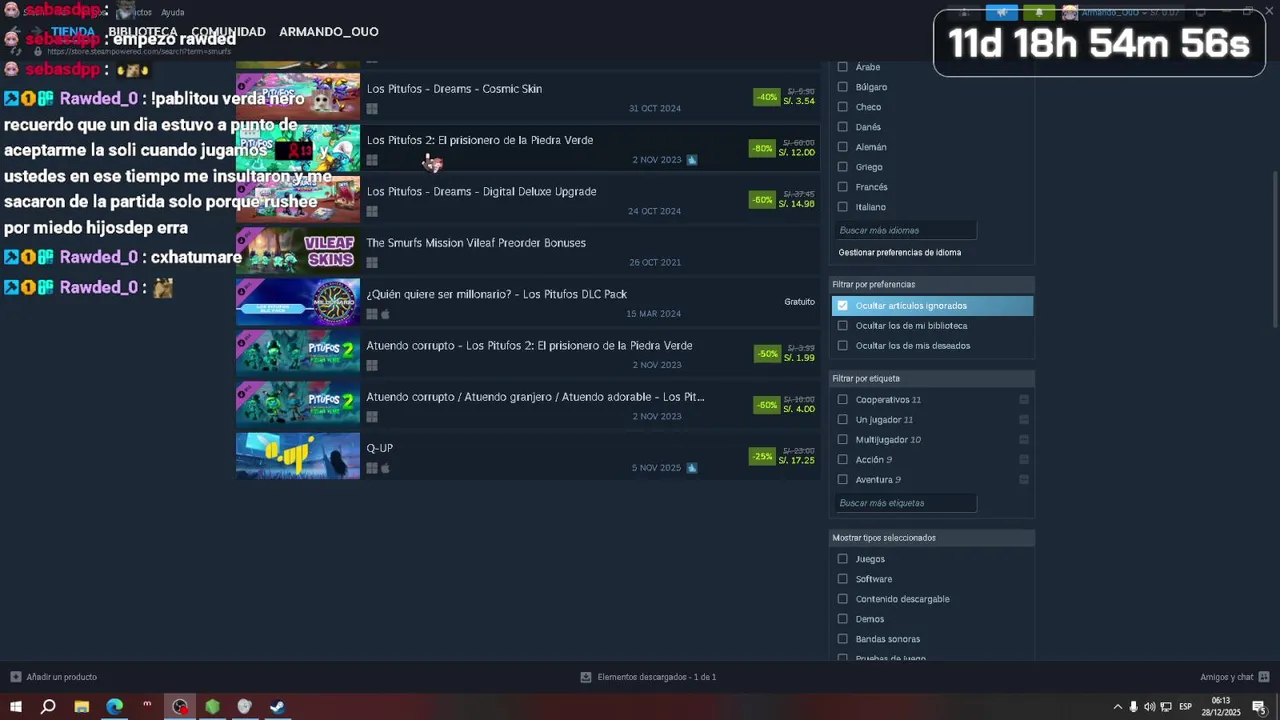Image resolution: width=1280 pixels, height=720 pixels.
Task: Click the plus icon for Añadir un producto
Action: point(15,677)
